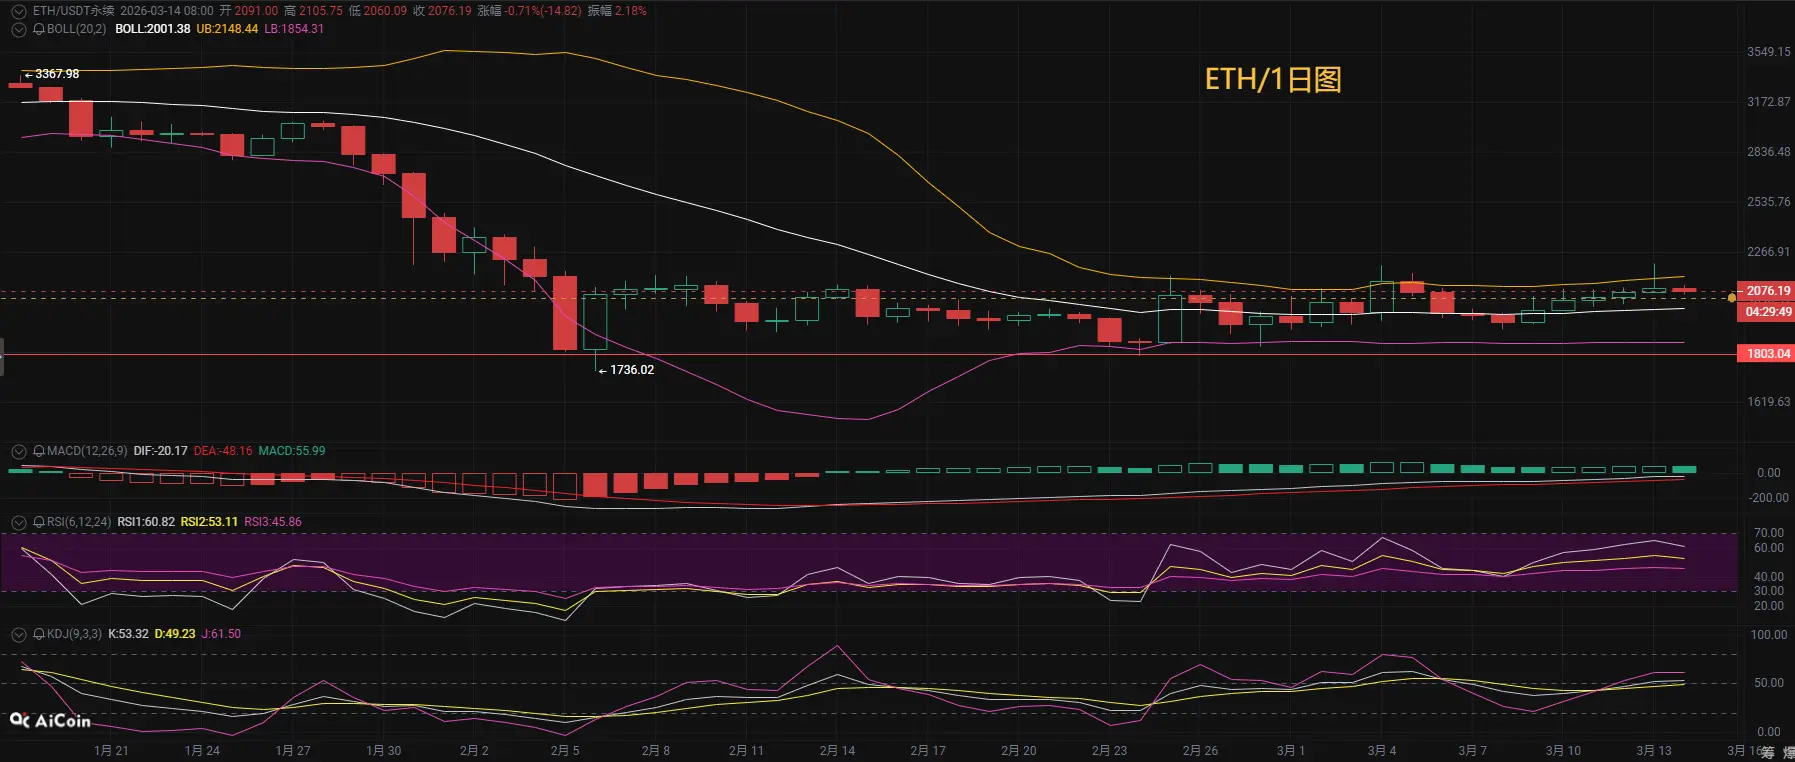Click the 3月 1 date label
Image resolution: width=1795 pixels, height=762 pixels.
click(x=1291, y=751)
